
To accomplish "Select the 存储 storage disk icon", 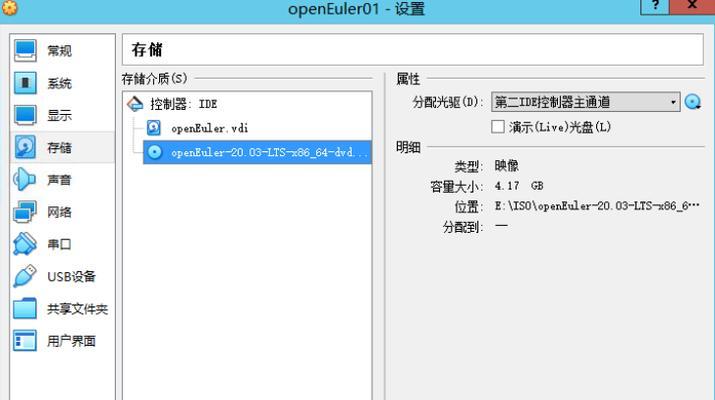I will click(x=25, y=147).
